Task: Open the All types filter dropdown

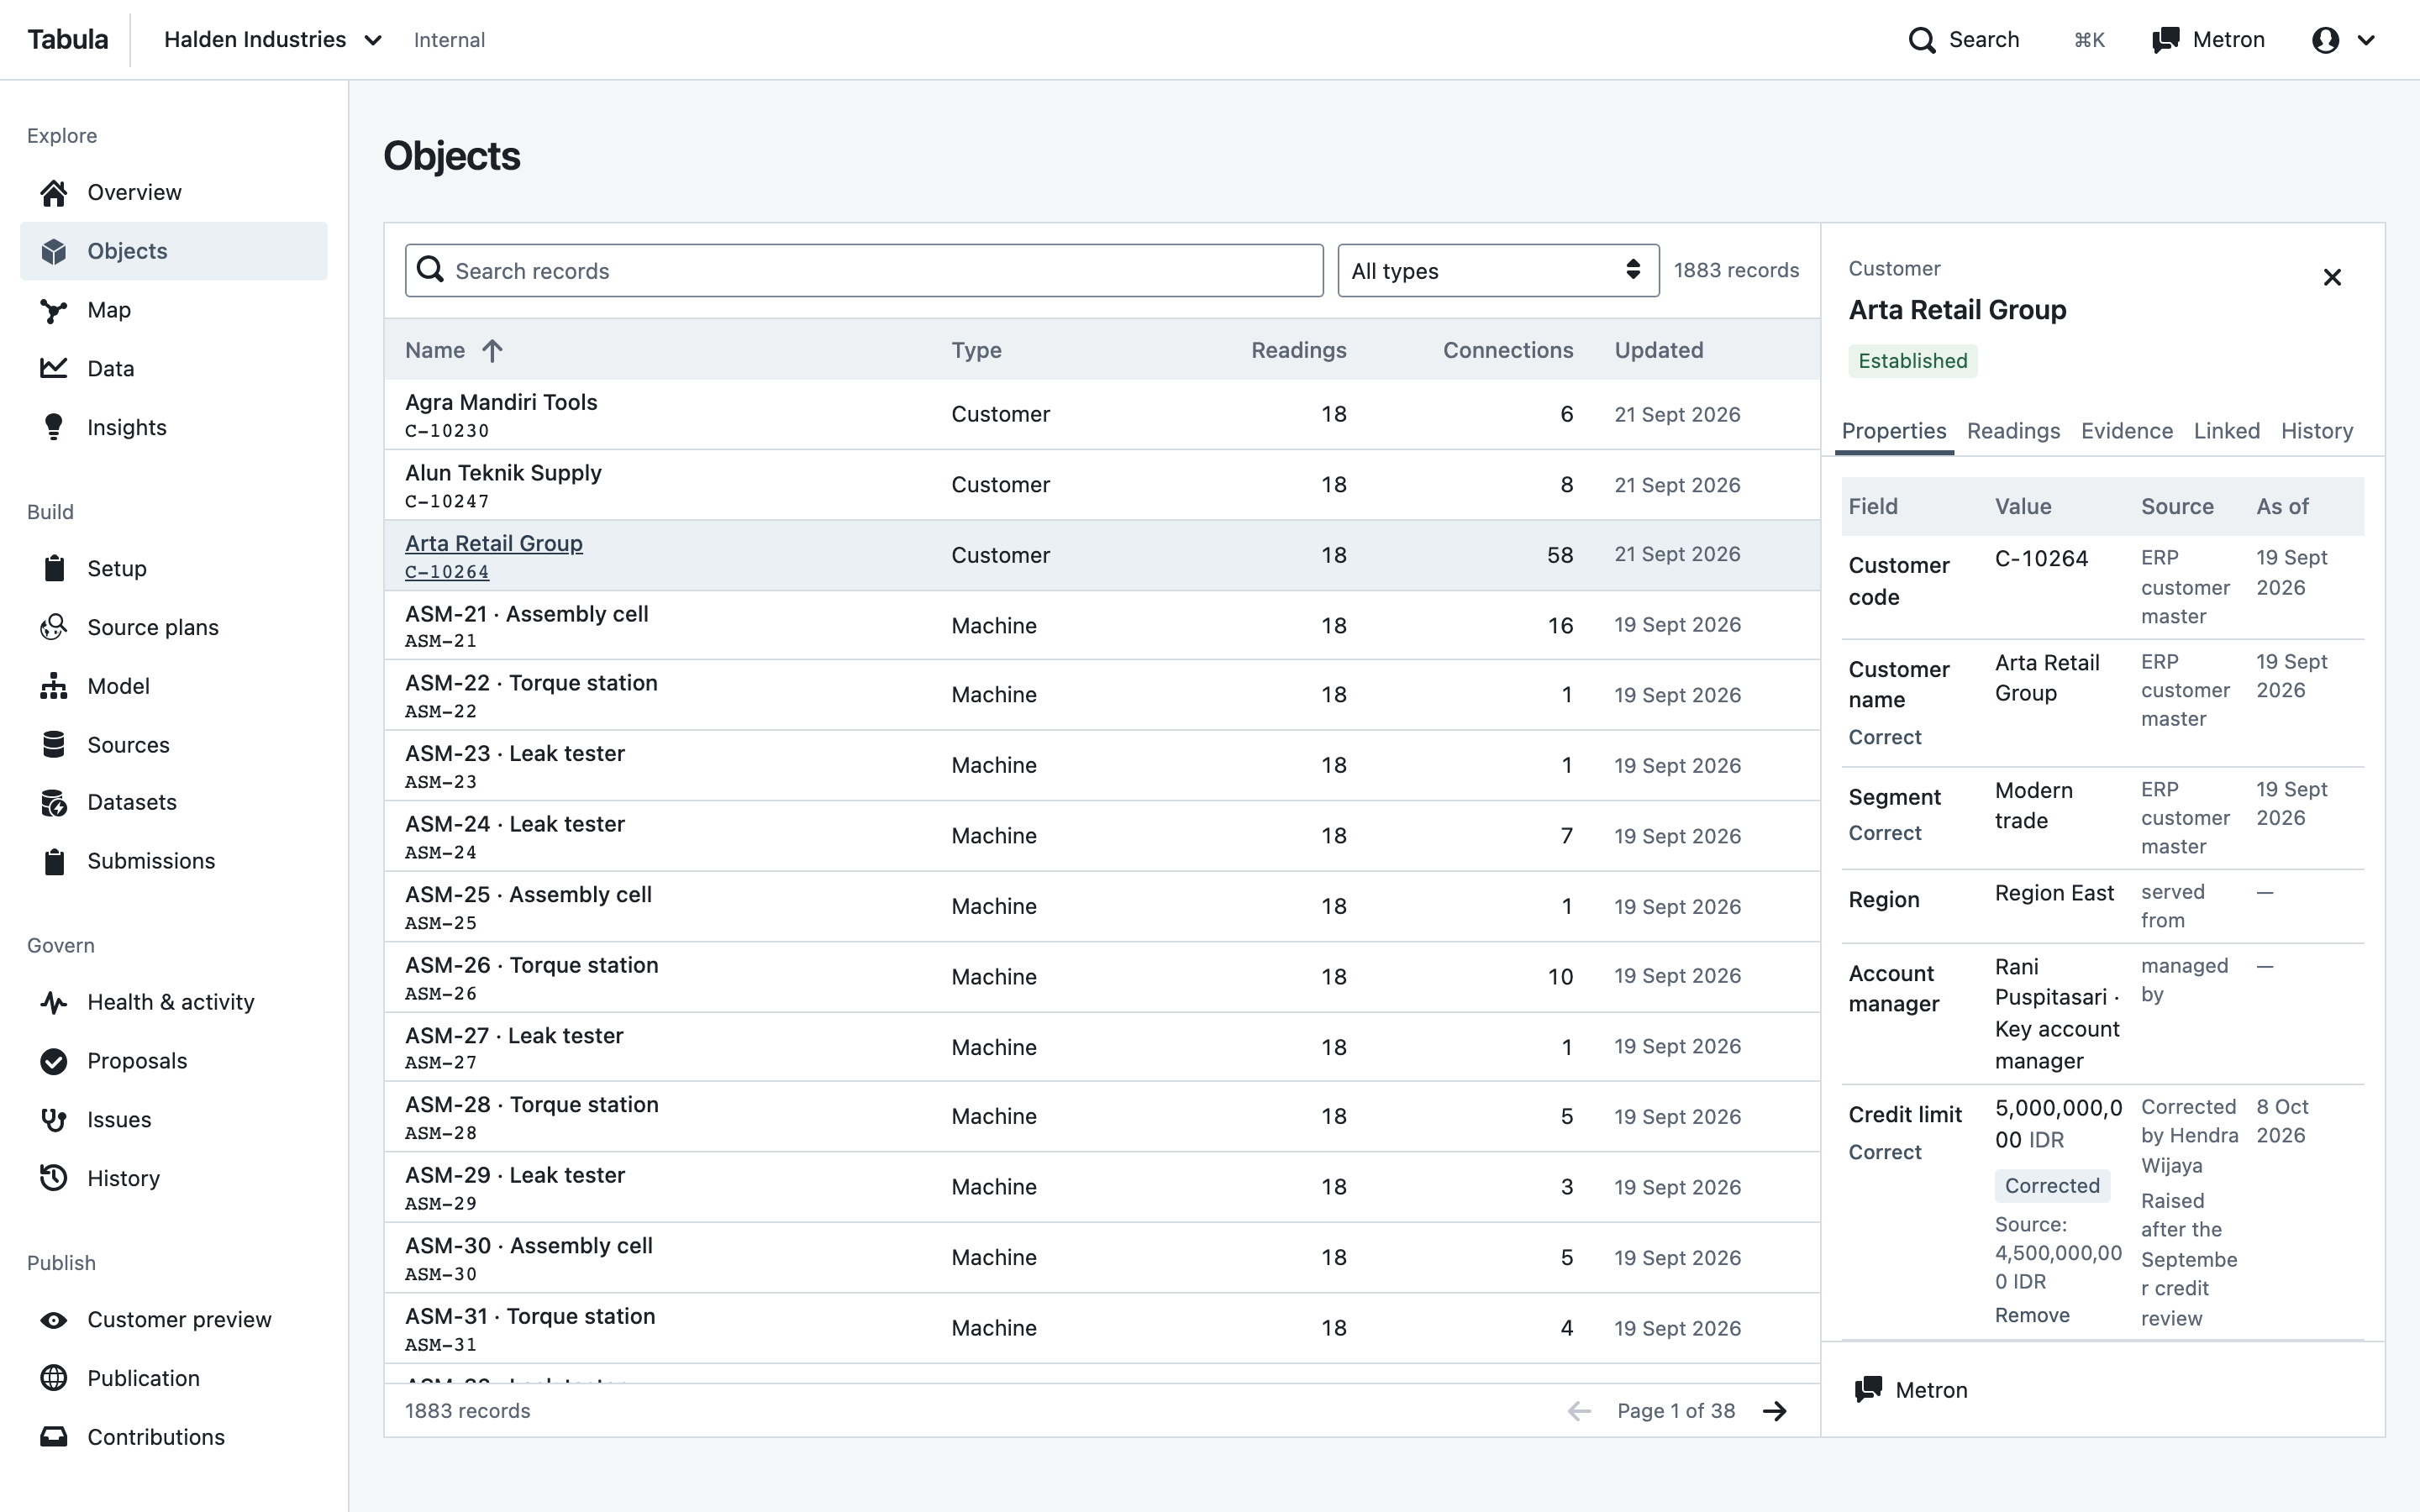Action: point(1498,271)
